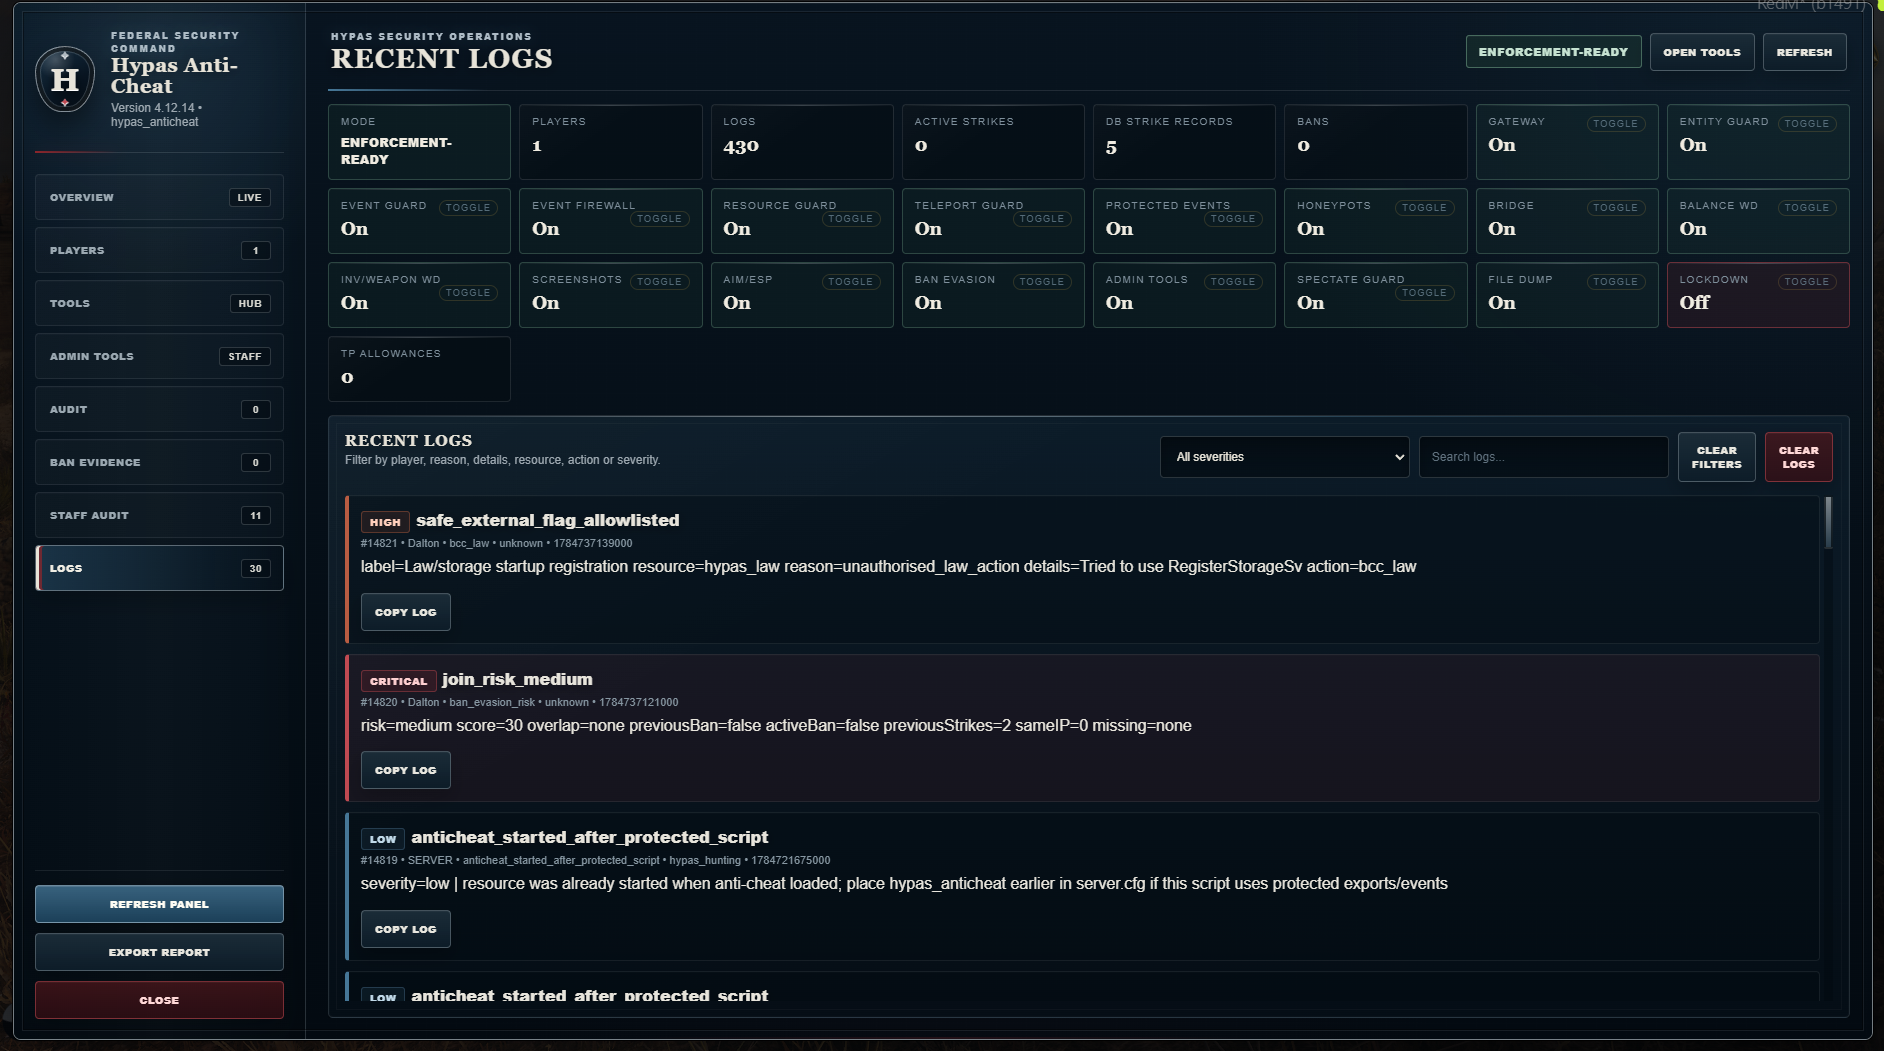Click the Hypas H shield logo

coord(65,80)
